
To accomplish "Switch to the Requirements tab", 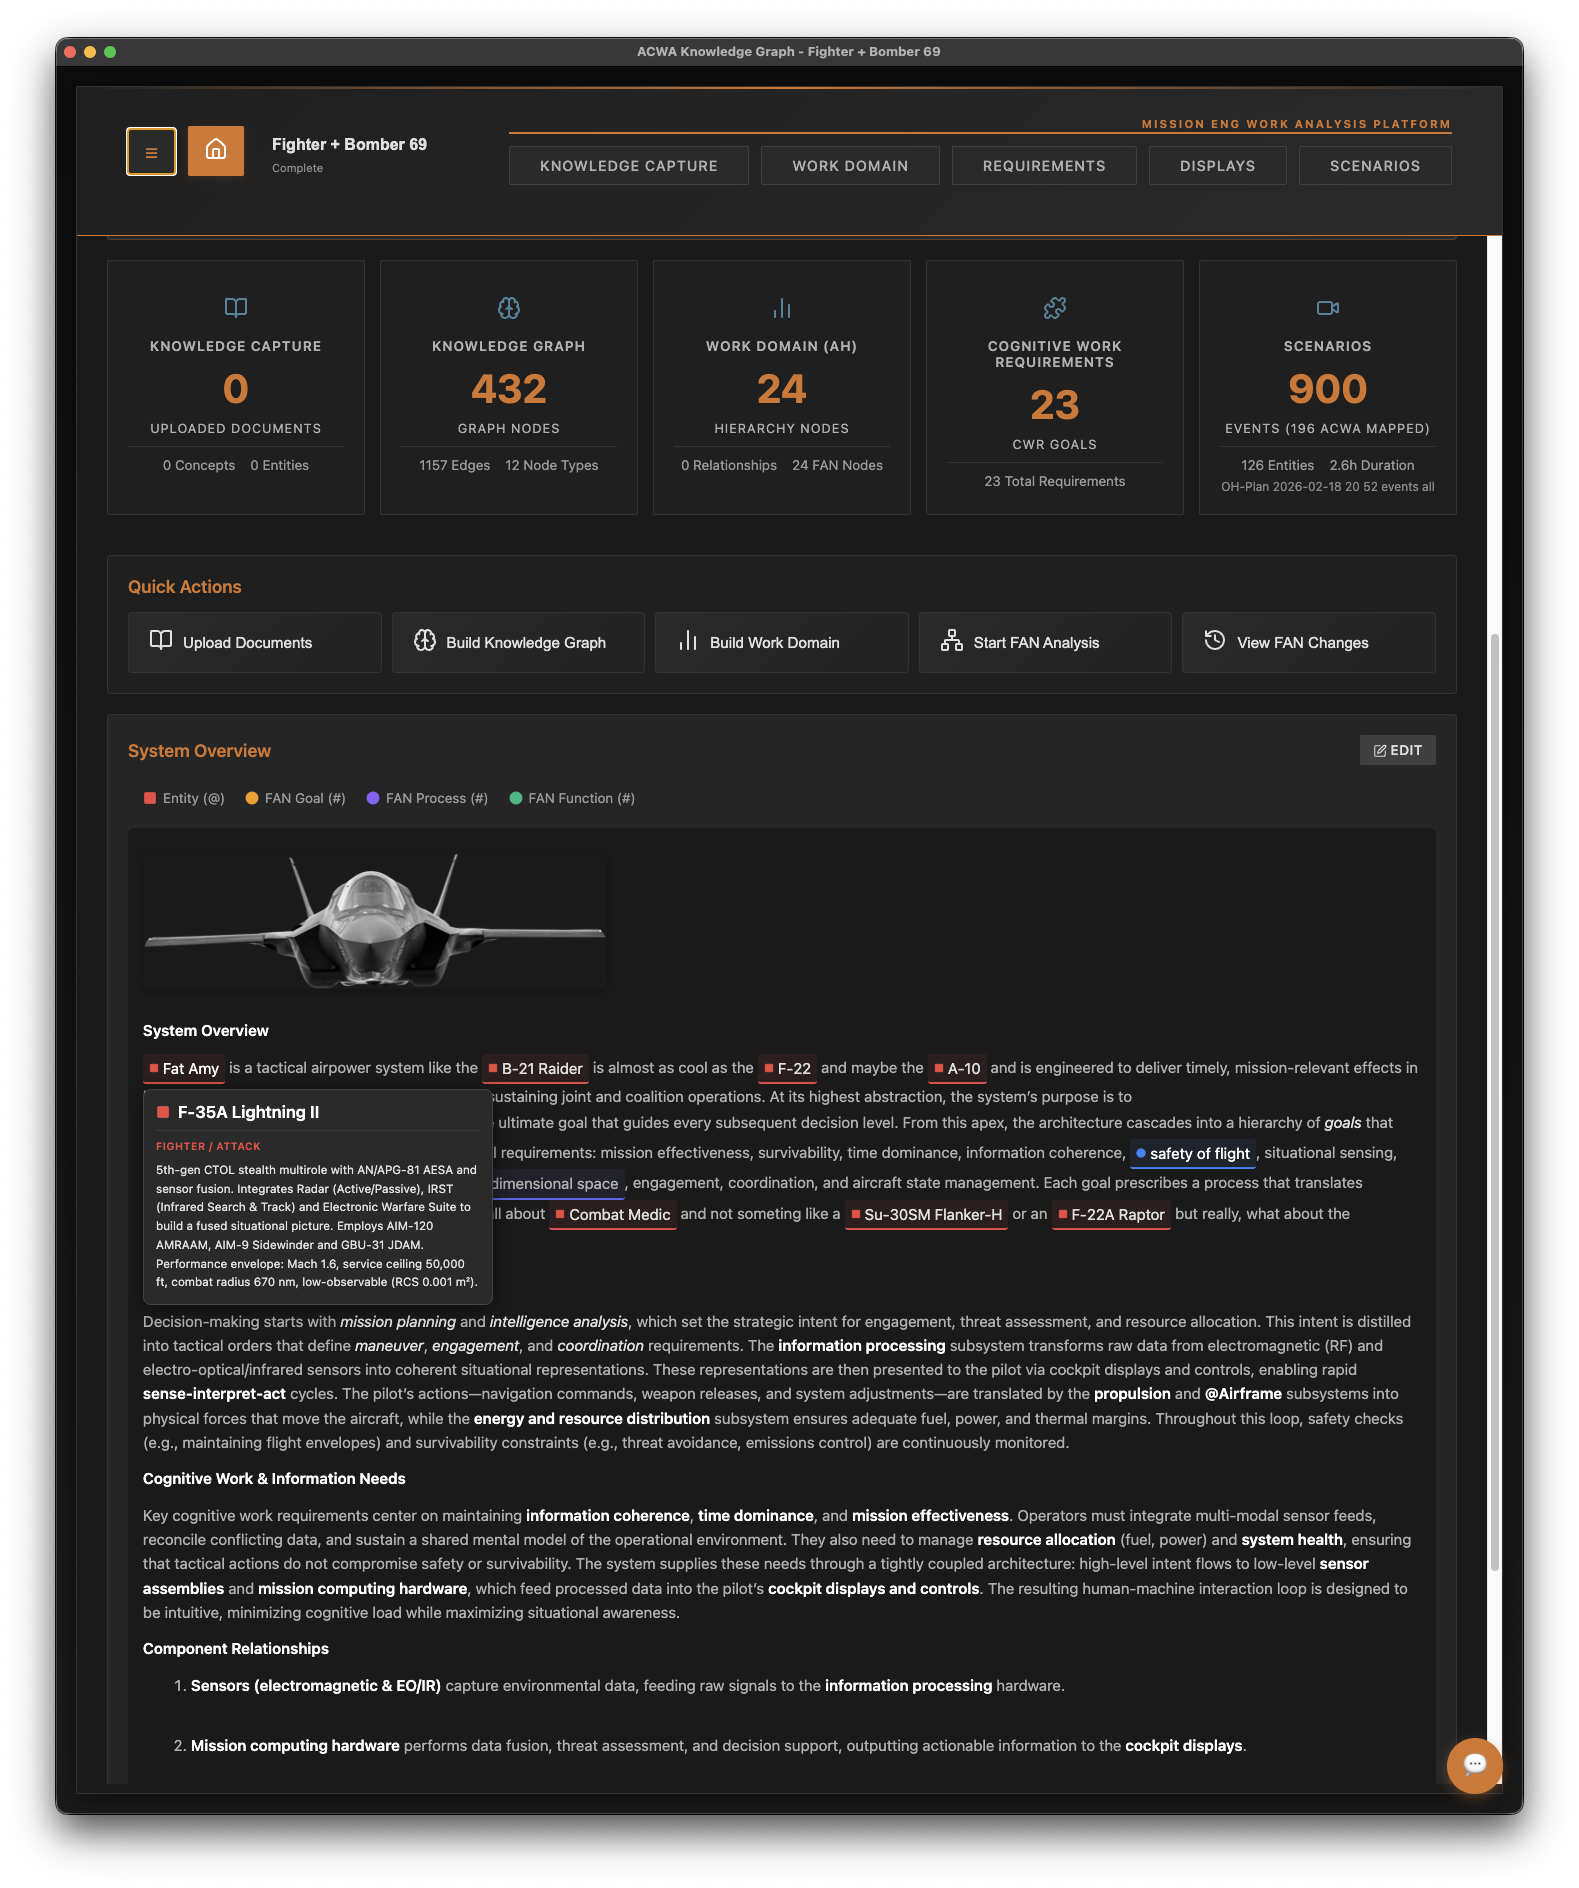I will pos(1044,166).
